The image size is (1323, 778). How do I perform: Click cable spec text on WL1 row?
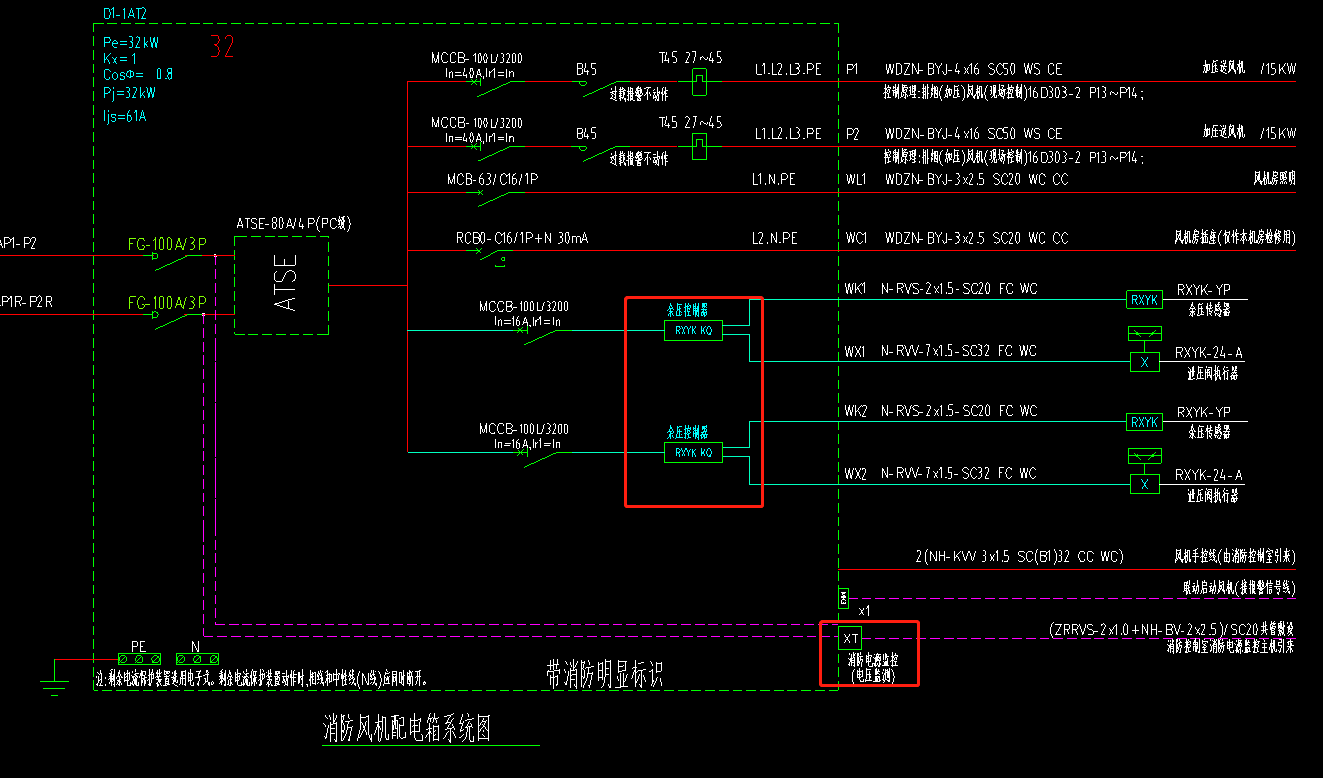(977, 179)
